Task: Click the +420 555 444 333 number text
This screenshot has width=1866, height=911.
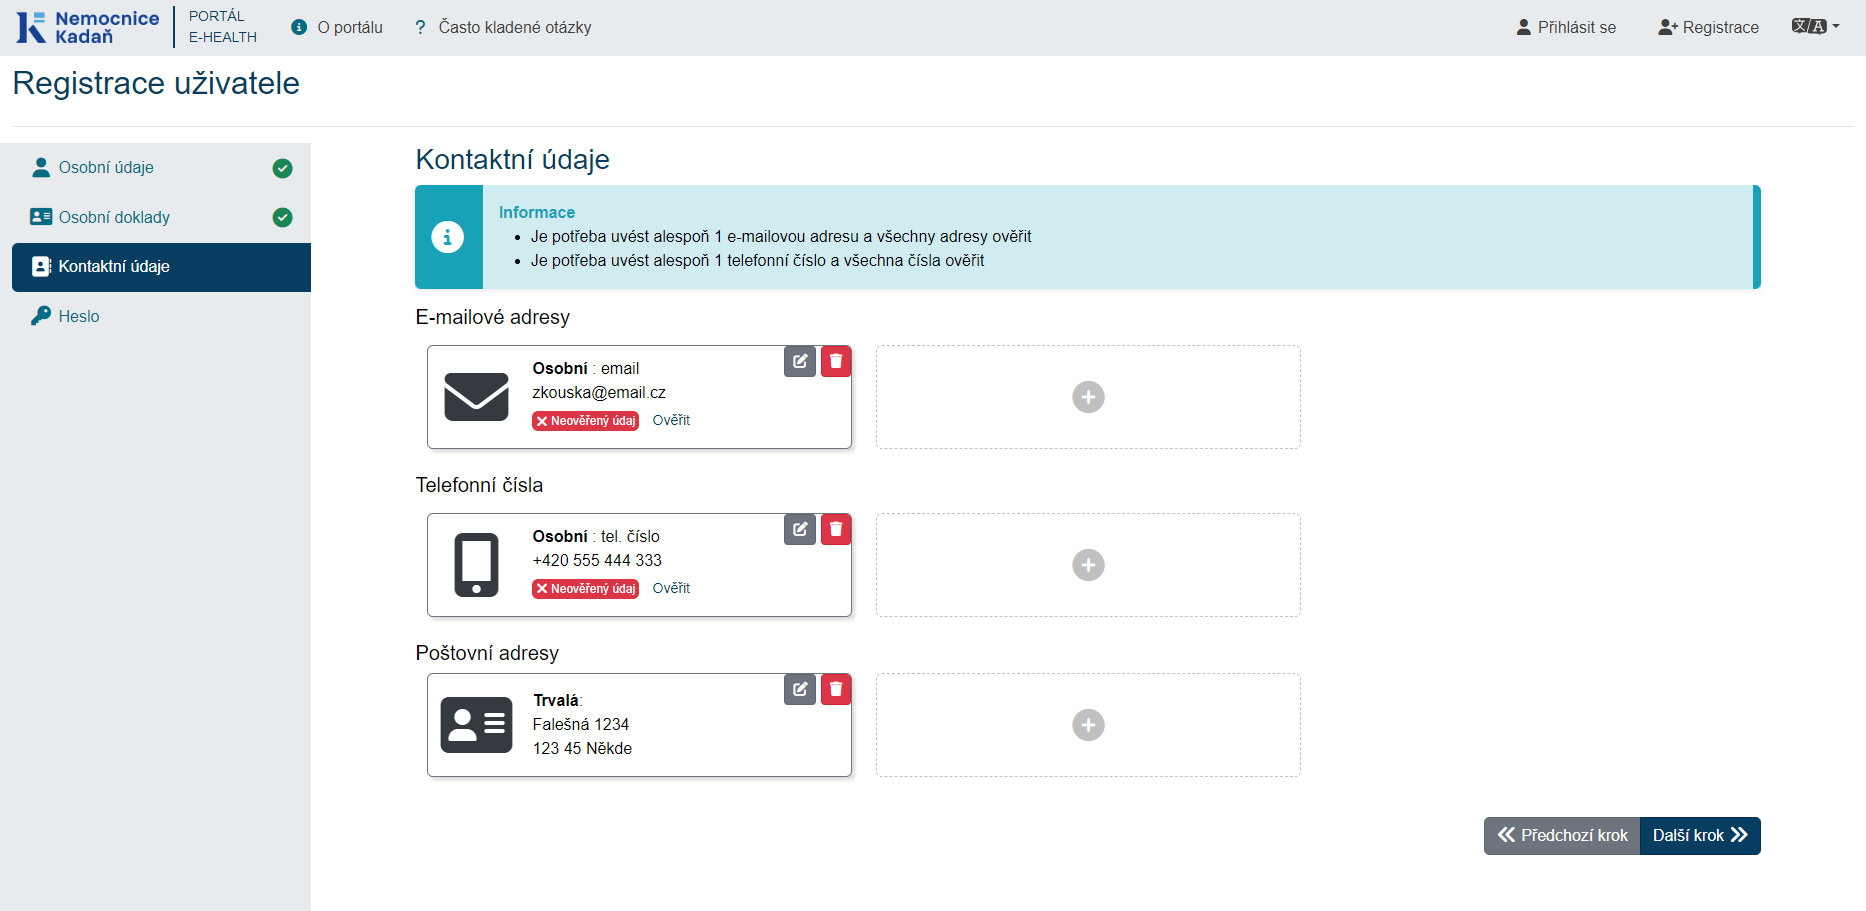Action: (597, 561)
